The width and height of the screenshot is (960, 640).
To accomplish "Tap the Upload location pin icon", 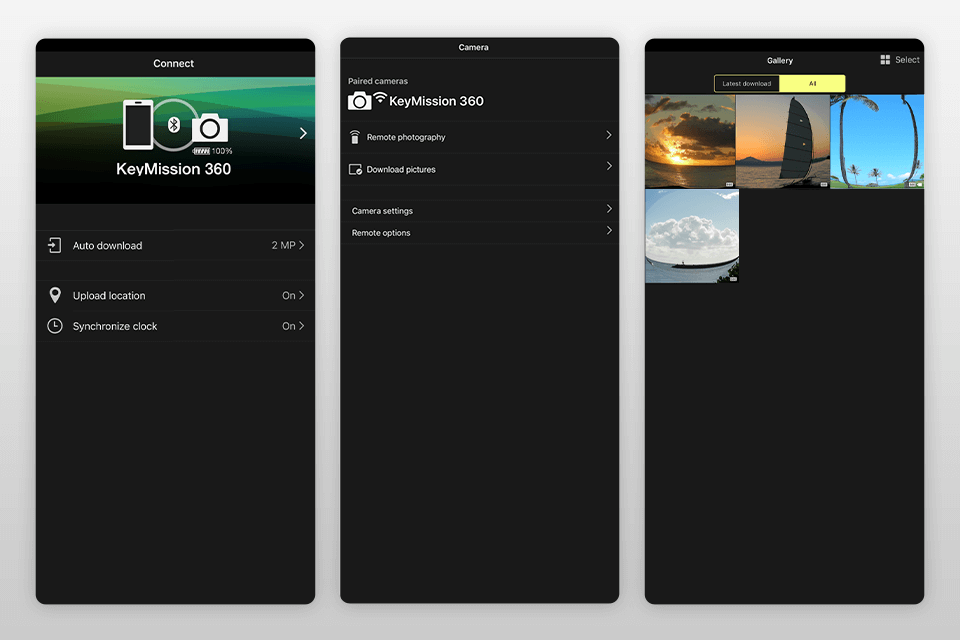I will [57, 295].
